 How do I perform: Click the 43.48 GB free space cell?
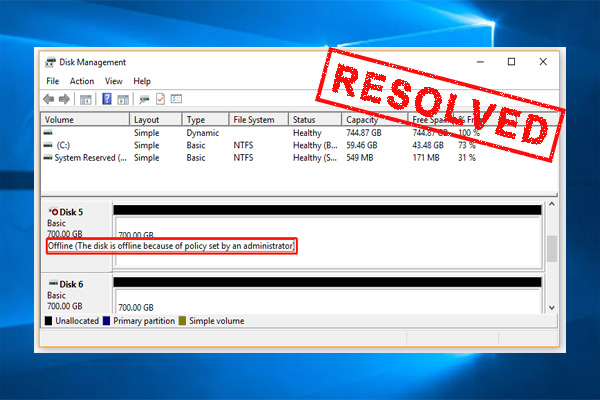tap(428, 145)
